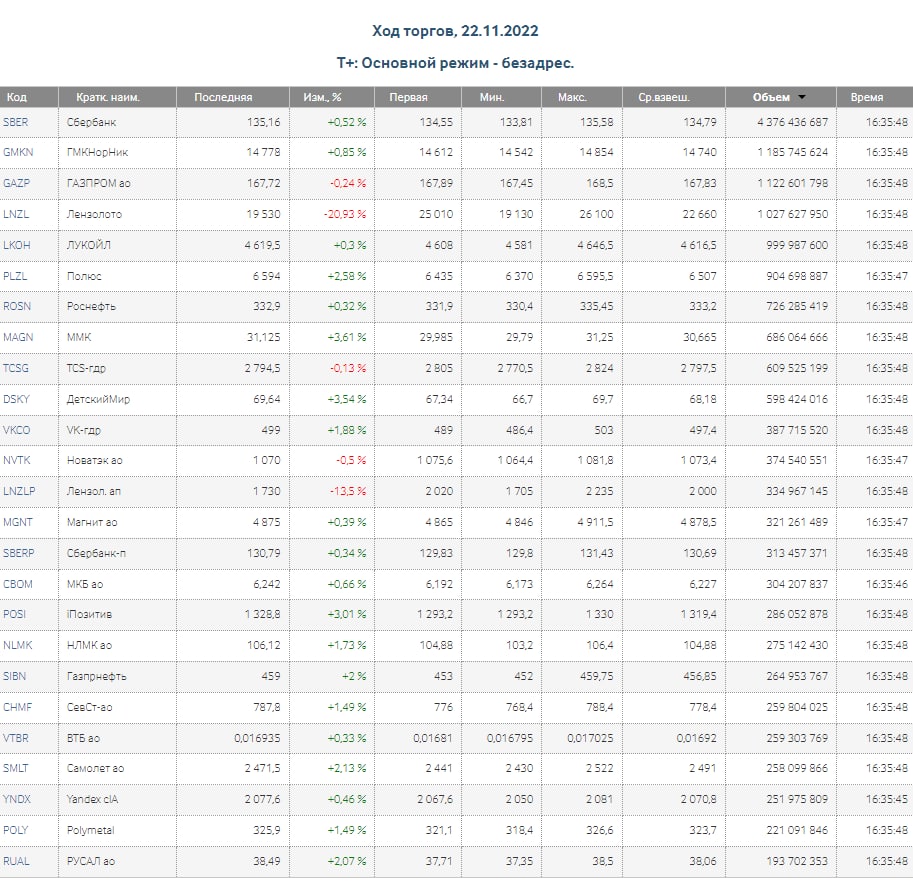Image resolution: width=913 pixels, height=881 pixels.
Task: Open the SBER ticker link
Action: pyautogui.click(x=16, y=122)
